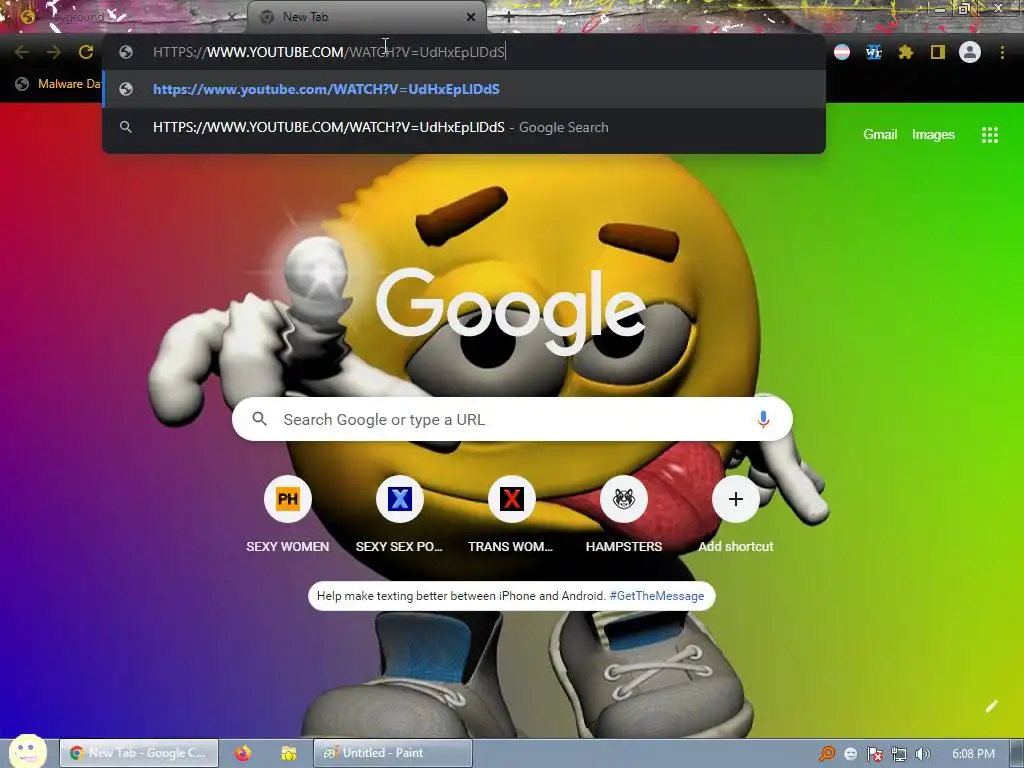The image size is (1024, 768).
Task: Click inside the address bar URL text
Action: coord(328,52)
